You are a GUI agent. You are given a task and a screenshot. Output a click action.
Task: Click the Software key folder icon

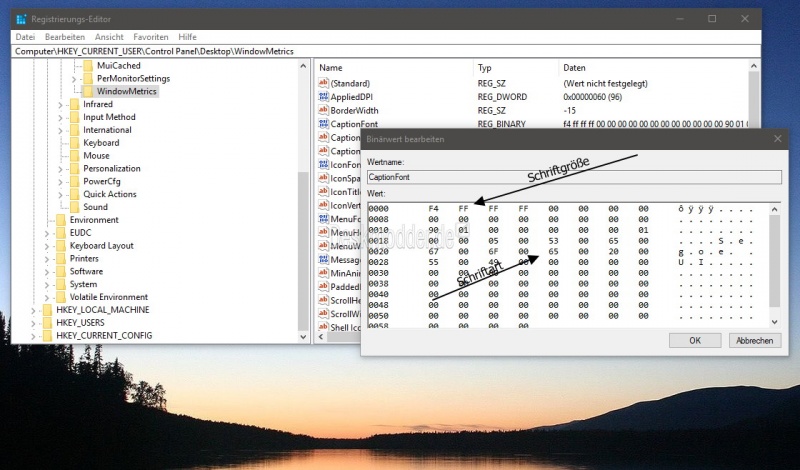click(60, 271)
